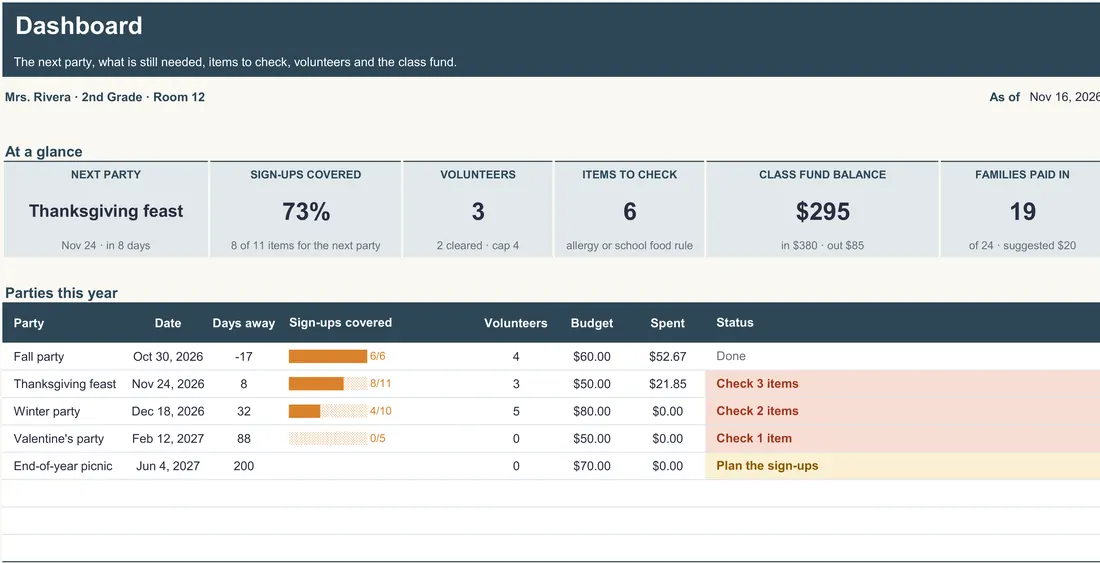Screen dimensions: 1100x563
Task: Click 'allergy or school food rule' note
Action: [630, 245]
